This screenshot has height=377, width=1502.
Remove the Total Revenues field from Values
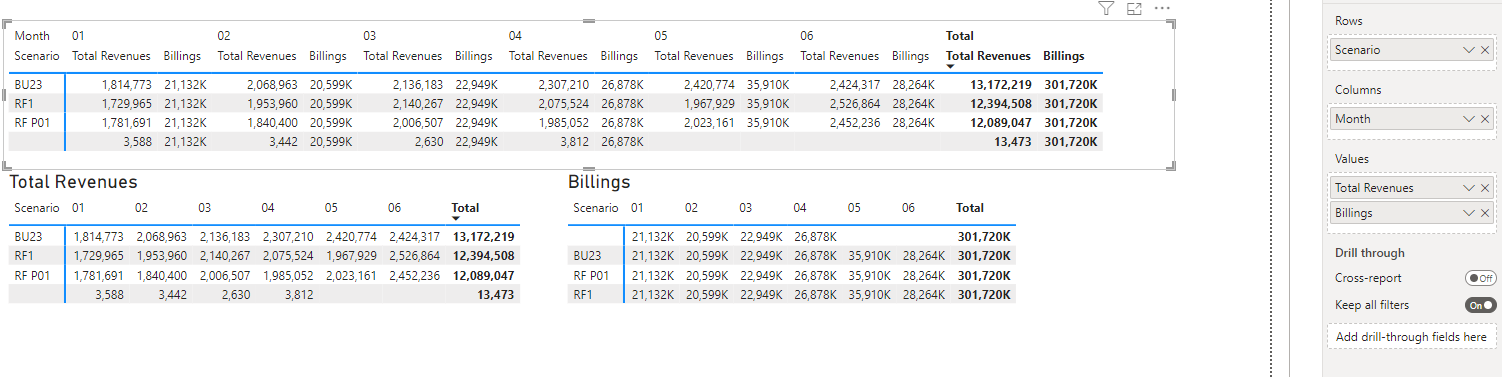[1485, 187]
